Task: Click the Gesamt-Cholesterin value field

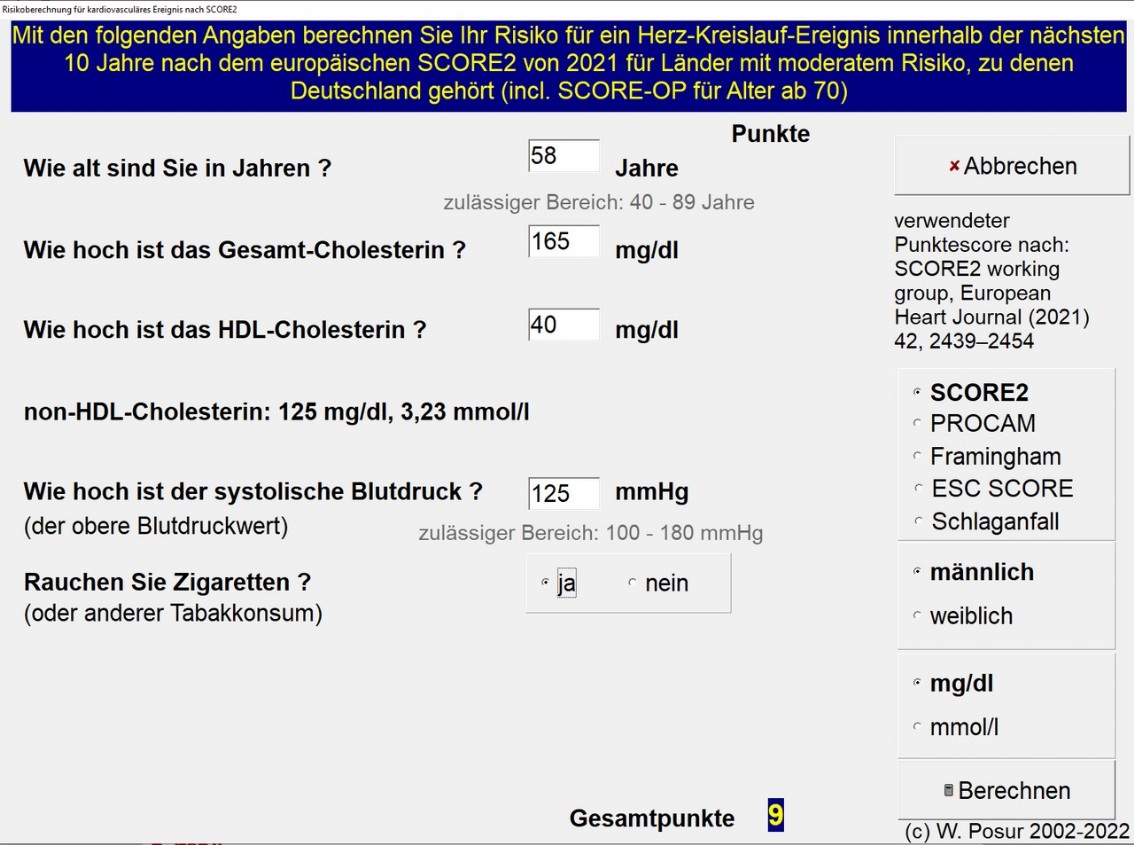Action: 563,242
